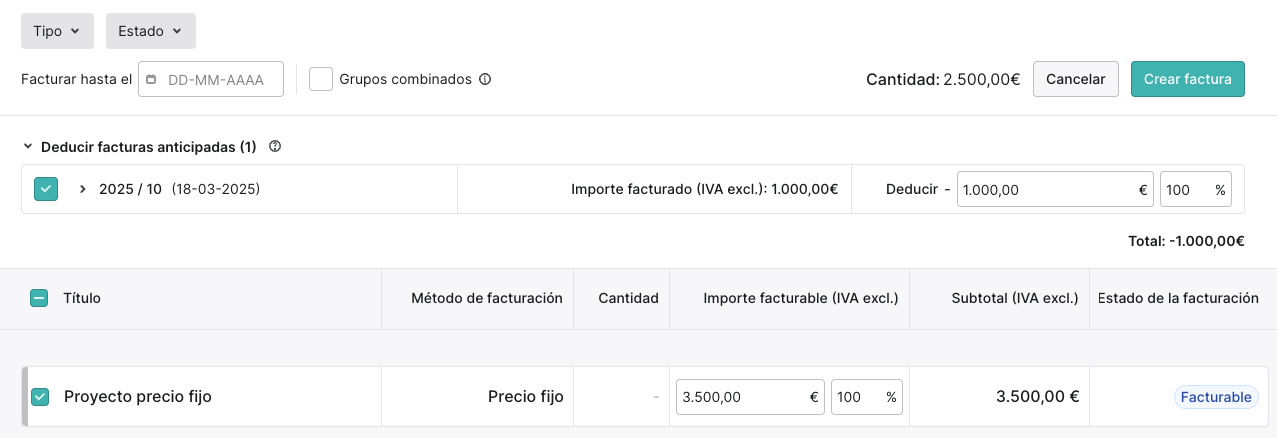
Task: Click the Método de facturación column header
Action: pos(487,298)
